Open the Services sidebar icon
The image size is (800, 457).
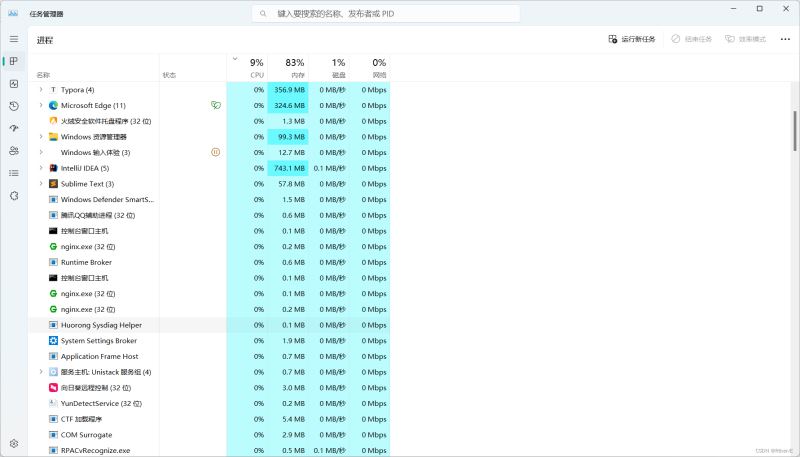14,196
